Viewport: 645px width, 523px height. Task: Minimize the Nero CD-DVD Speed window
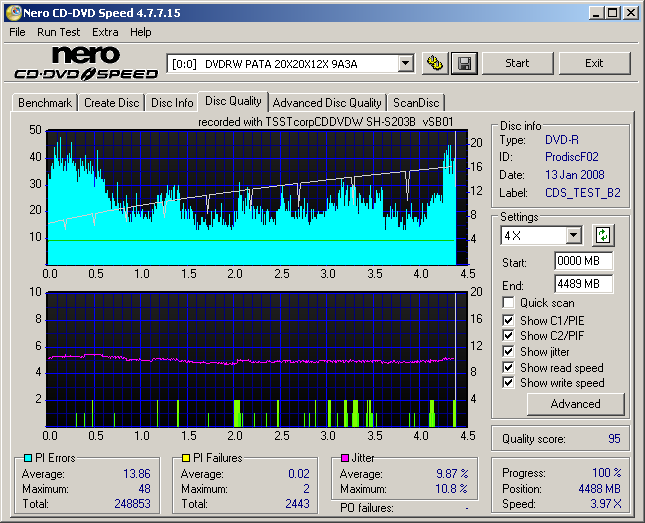coord(596,13)
